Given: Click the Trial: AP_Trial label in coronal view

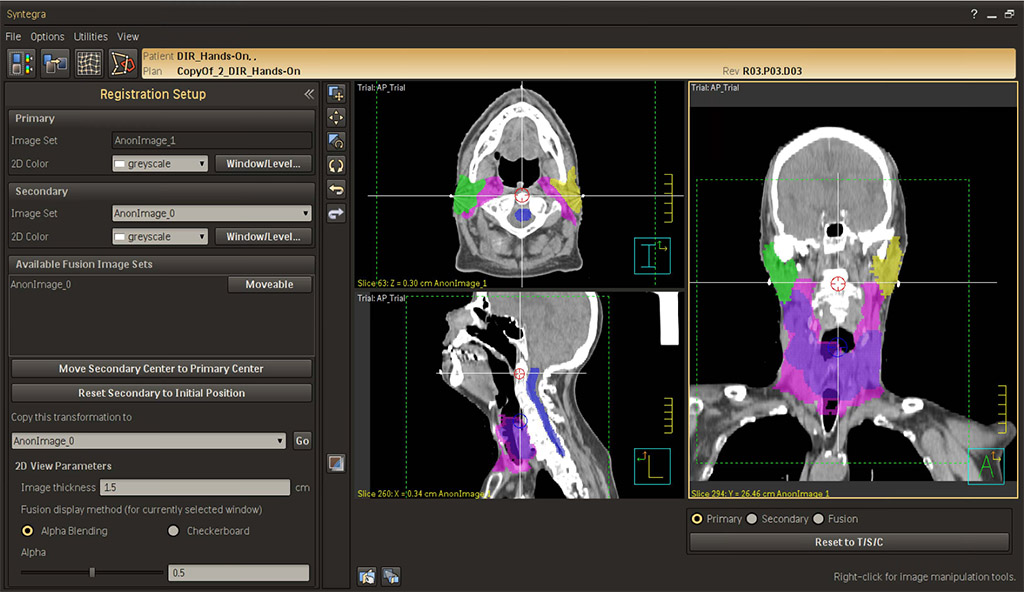Looking at the screenshot, I should [x=715, y=88].
